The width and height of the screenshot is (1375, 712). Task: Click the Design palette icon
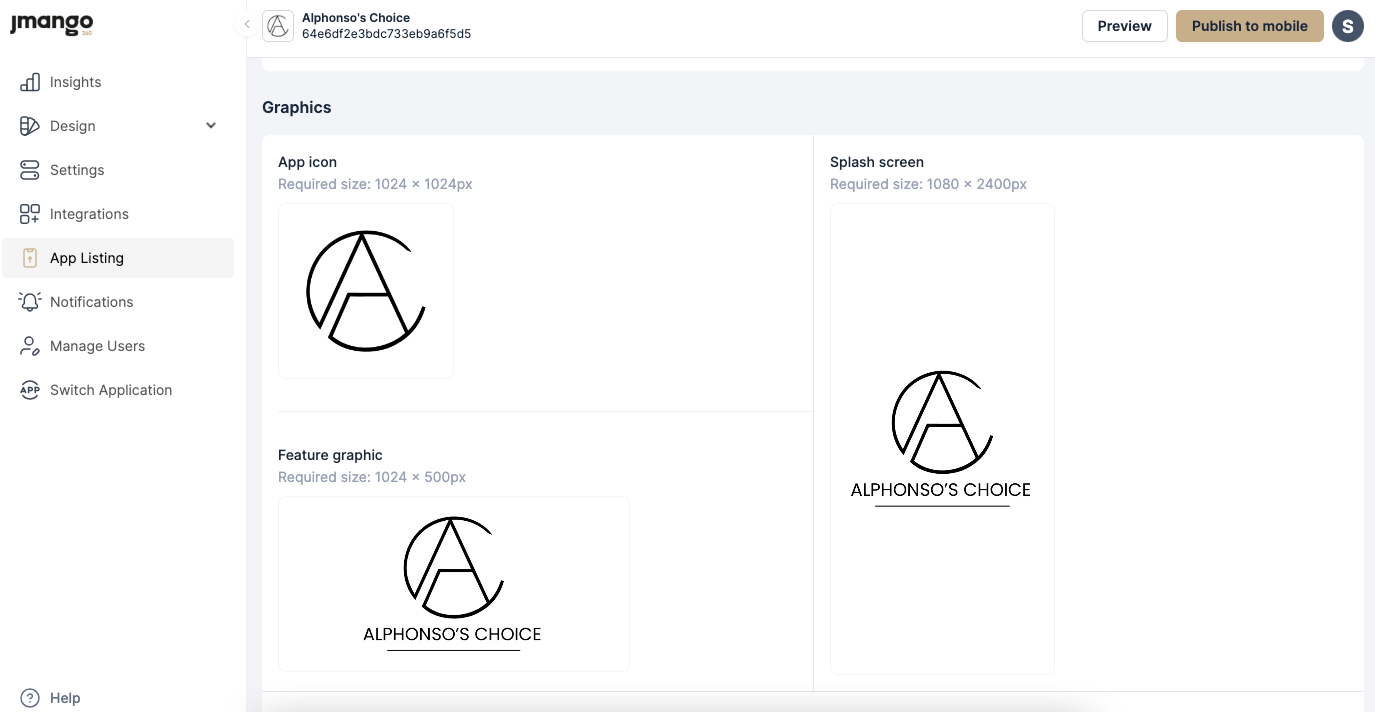pyautogui.click(x=30, y=126)
